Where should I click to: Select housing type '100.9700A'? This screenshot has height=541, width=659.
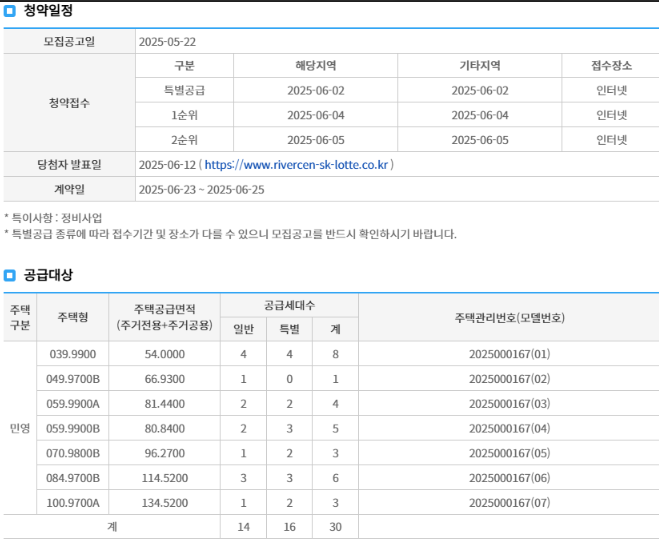point(73,503)
